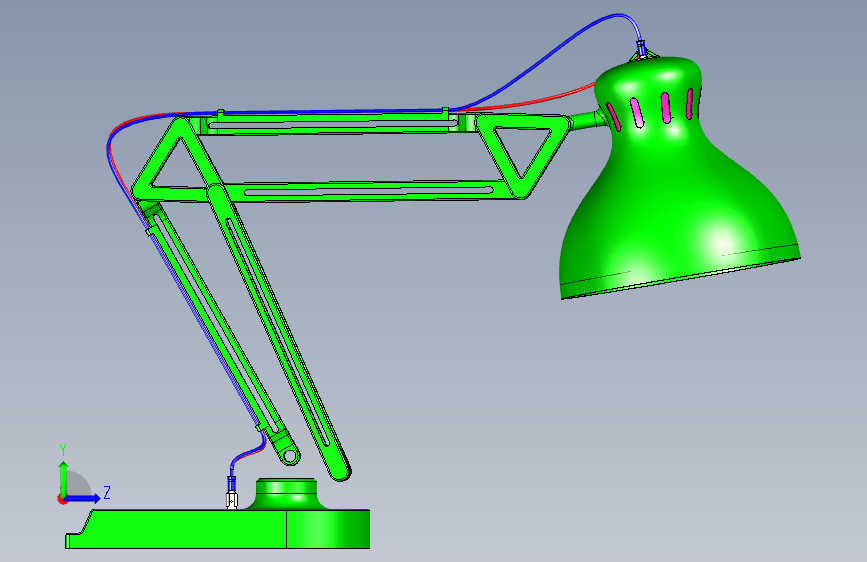This screenshot has width=867, height=562.
Task: Pick the upper horizontal arm bar
Action: [x=332, y=124]
